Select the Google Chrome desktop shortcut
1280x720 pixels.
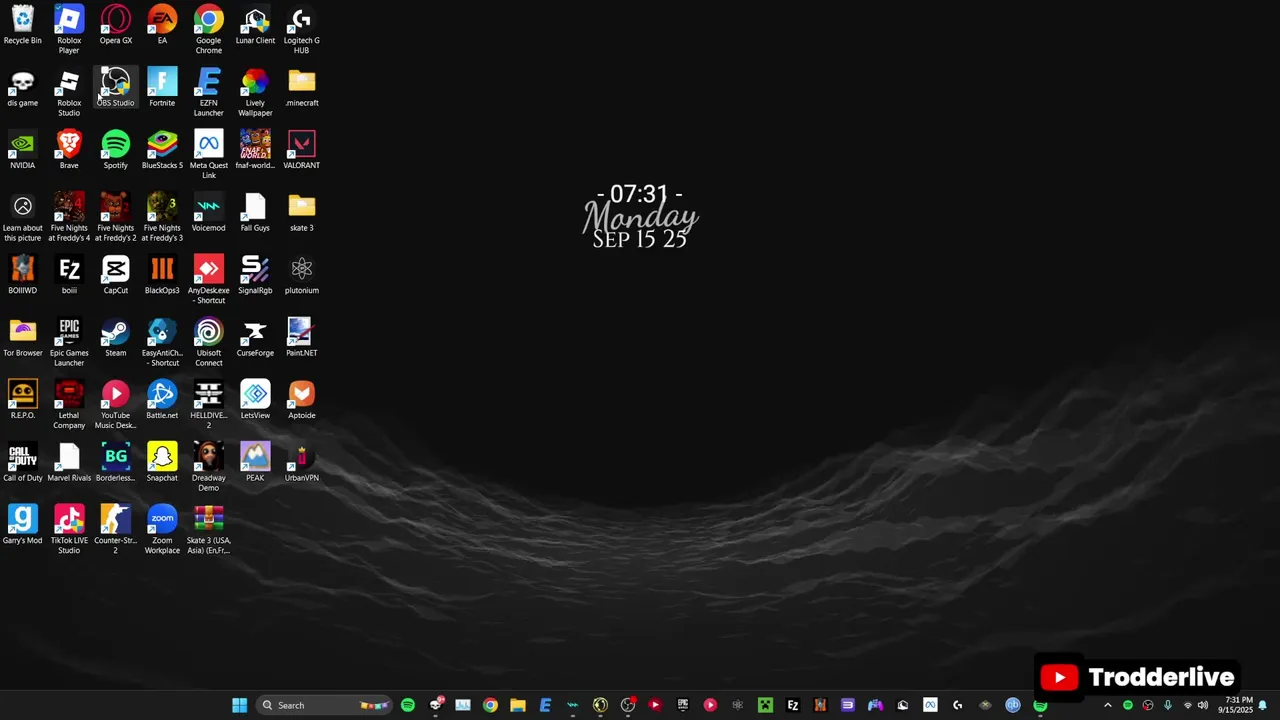point(208,30)
